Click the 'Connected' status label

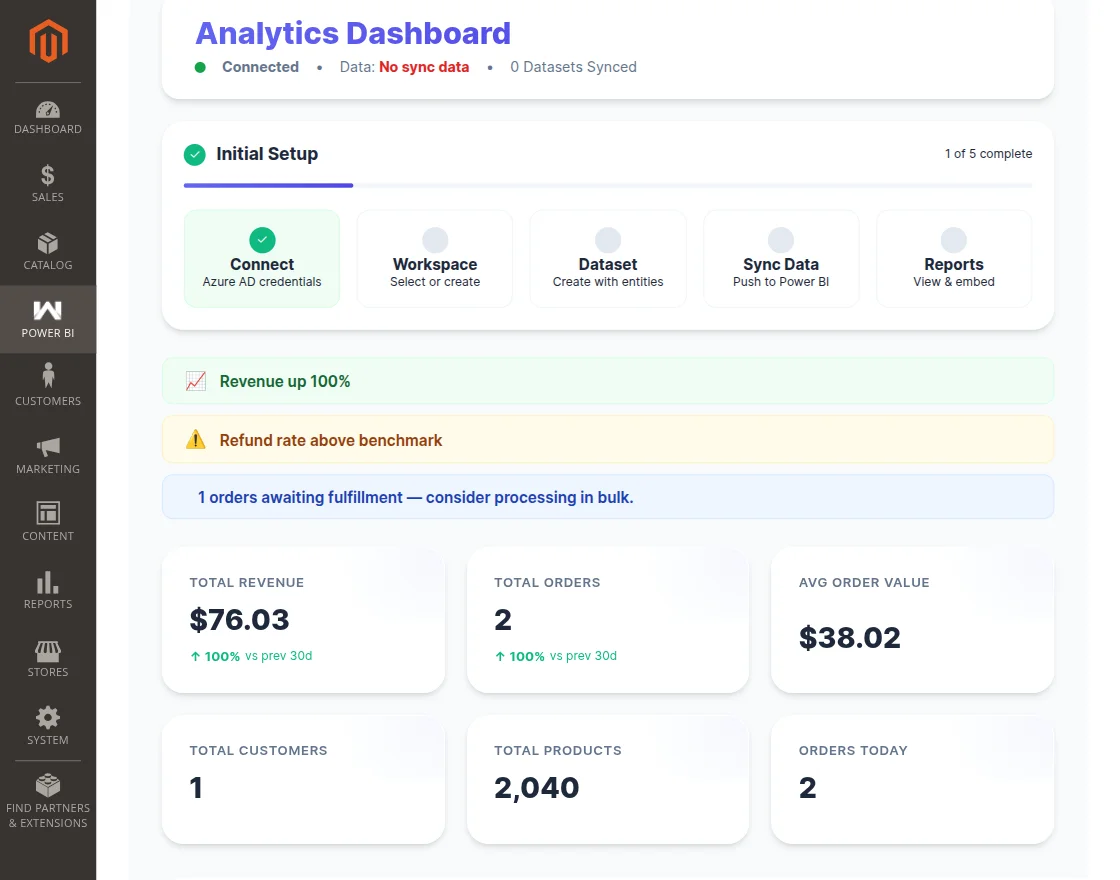261,67
